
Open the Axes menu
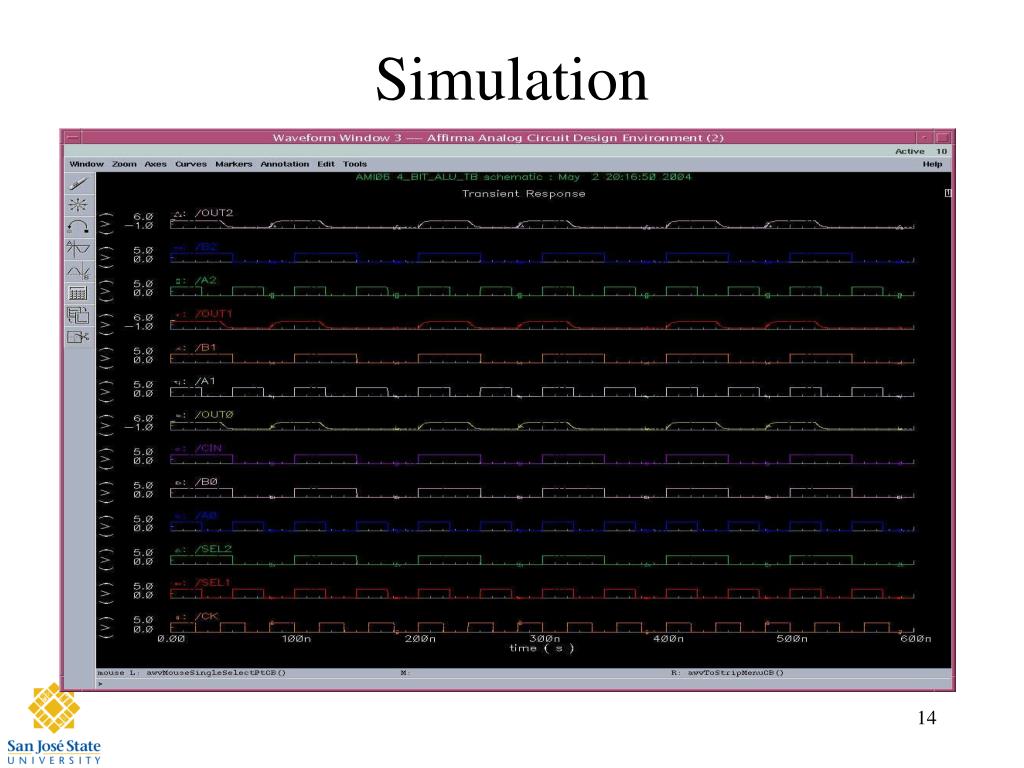click(155, 164)
